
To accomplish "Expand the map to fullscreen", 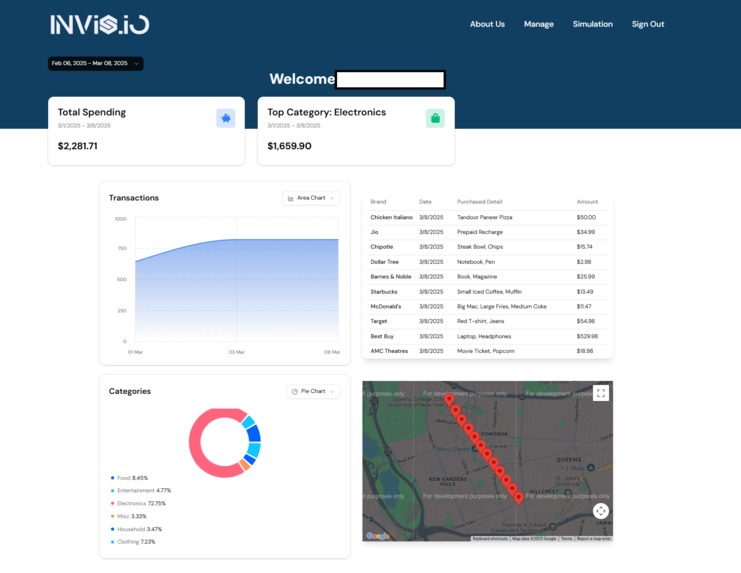I will (601, 393).
